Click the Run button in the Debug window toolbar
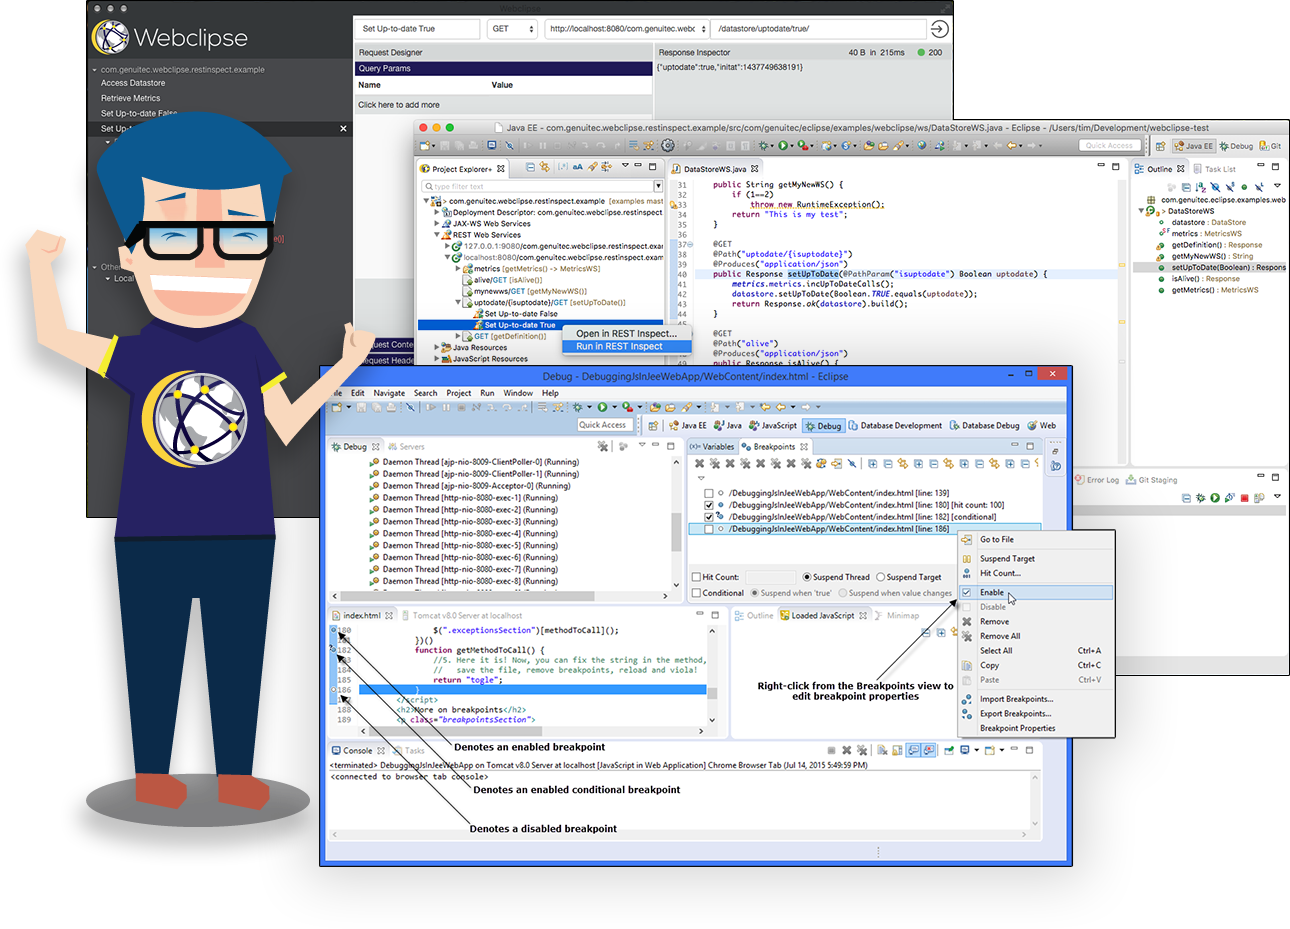This screenshot has width=1290, height=929. tap(602, 407)
